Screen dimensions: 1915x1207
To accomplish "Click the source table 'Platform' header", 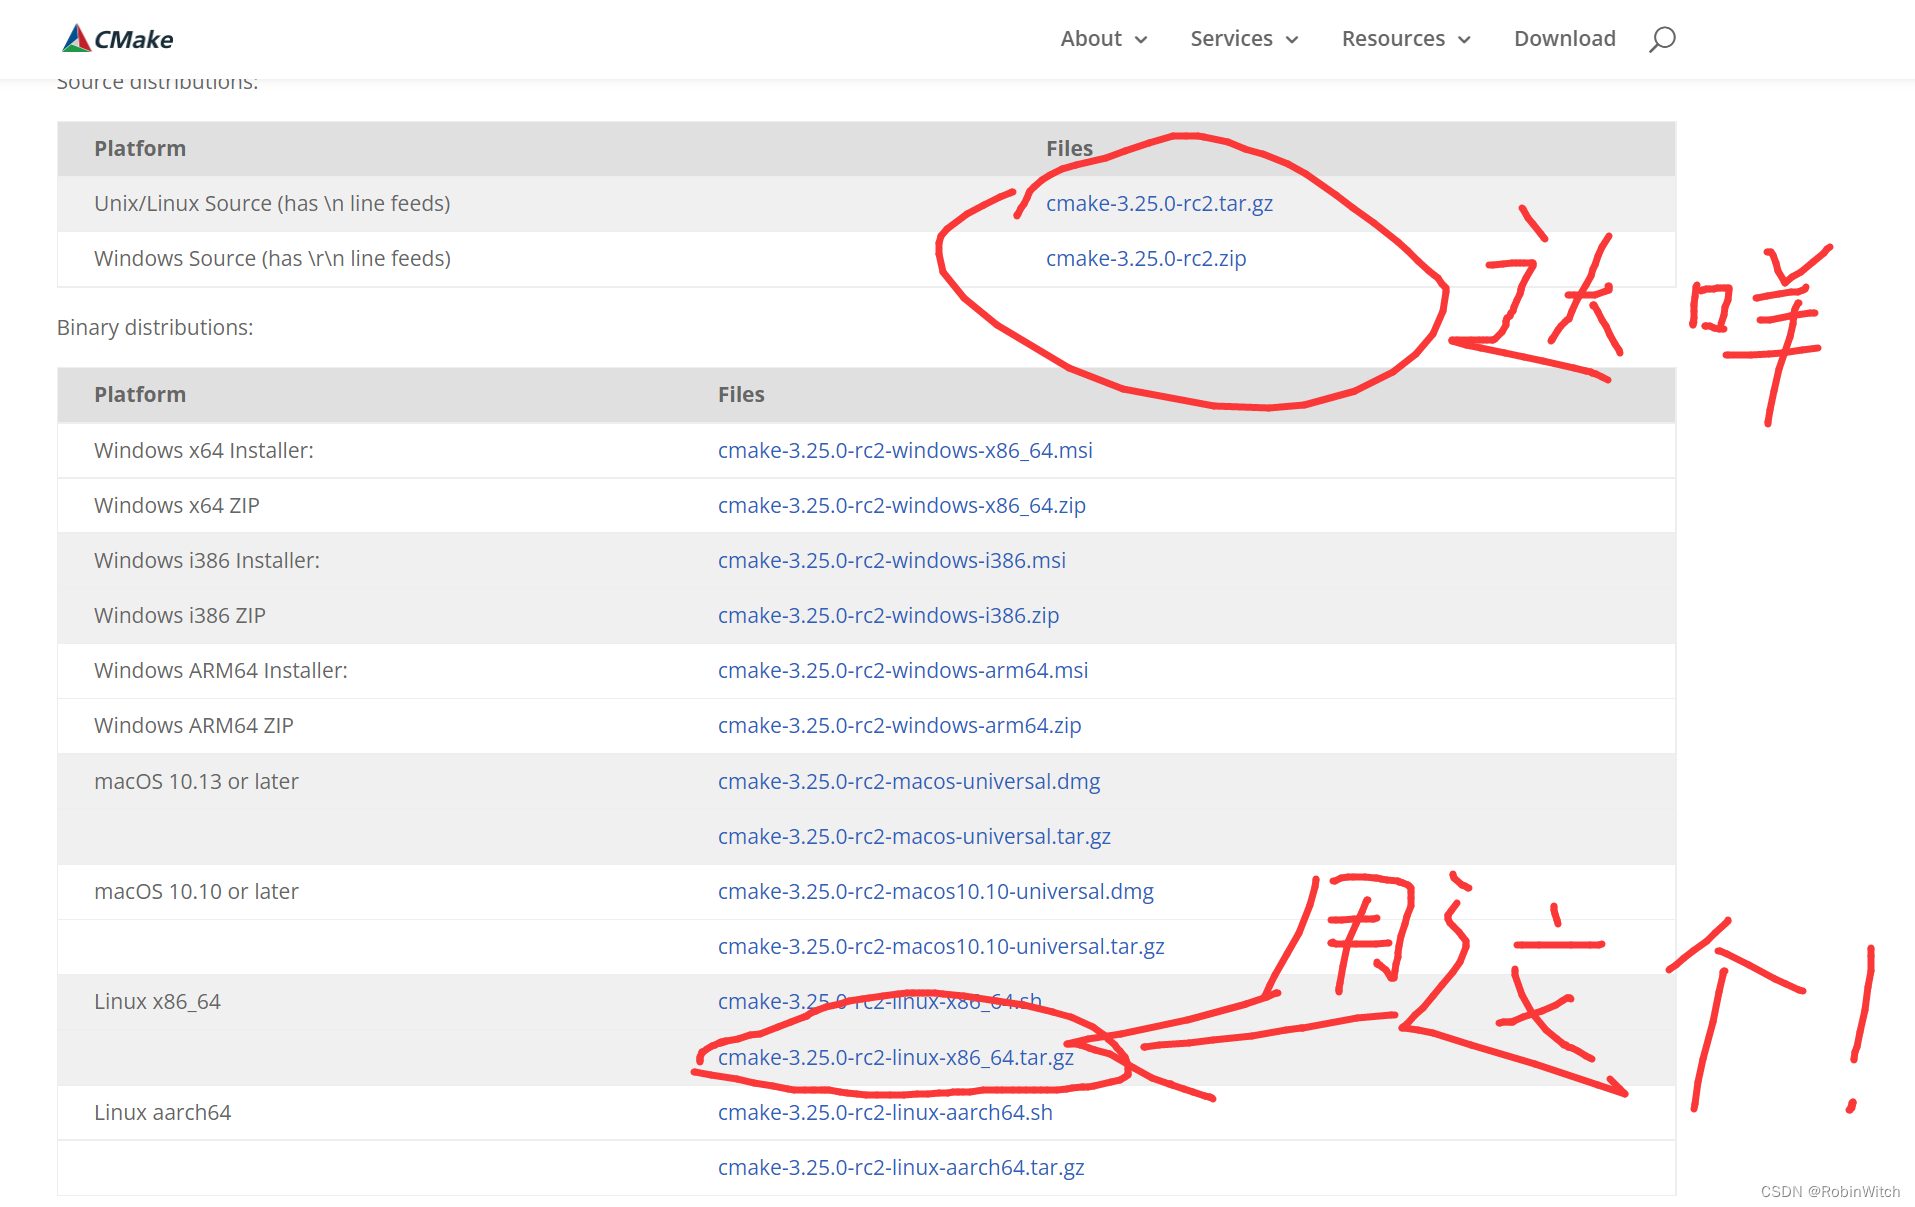I will click(140, 149).
